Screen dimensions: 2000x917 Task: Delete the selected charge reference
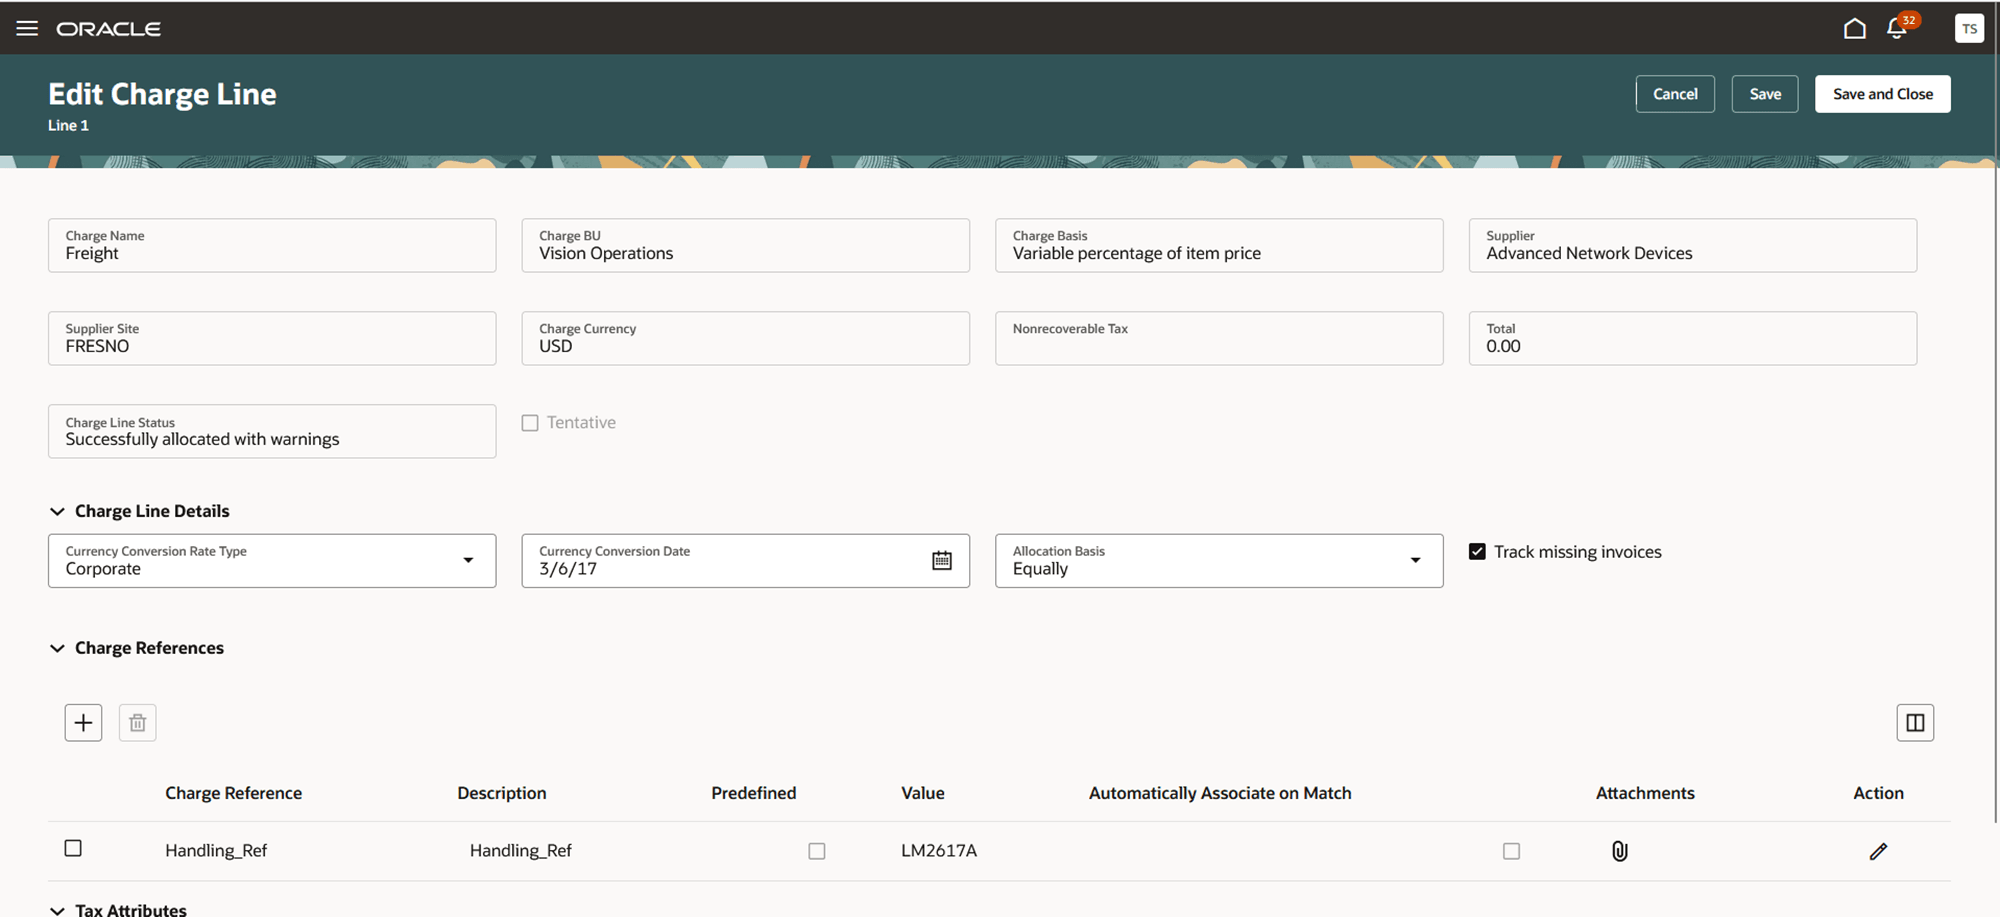[138, 722]
